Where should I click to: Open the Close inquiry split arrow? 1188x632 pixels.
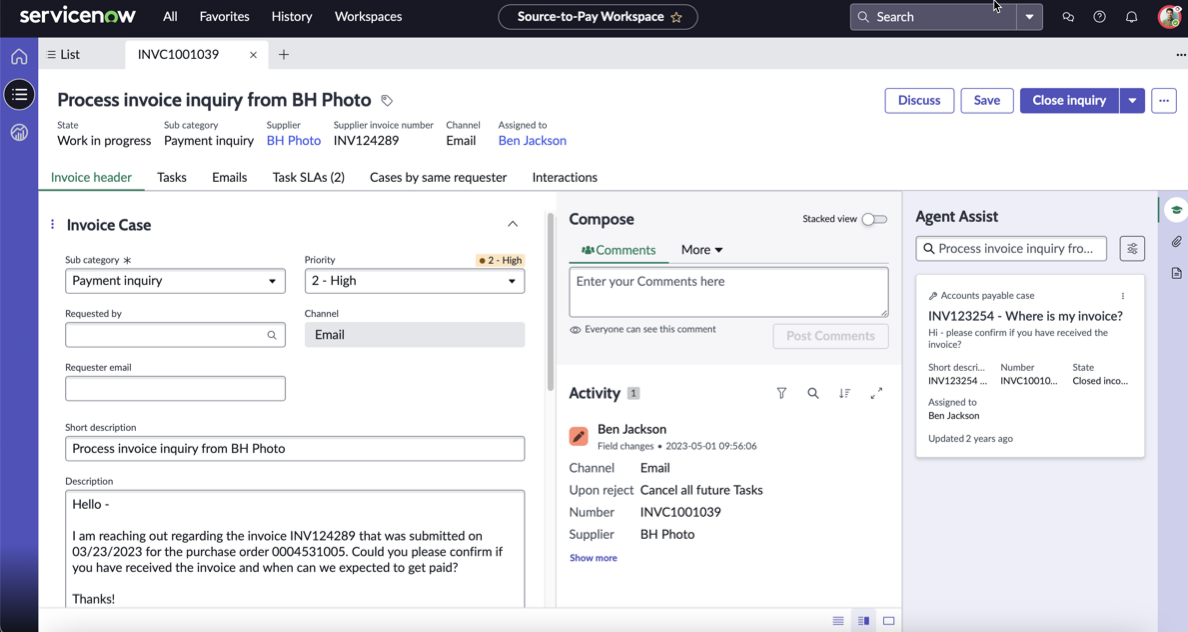click(x=1132, y=100)
